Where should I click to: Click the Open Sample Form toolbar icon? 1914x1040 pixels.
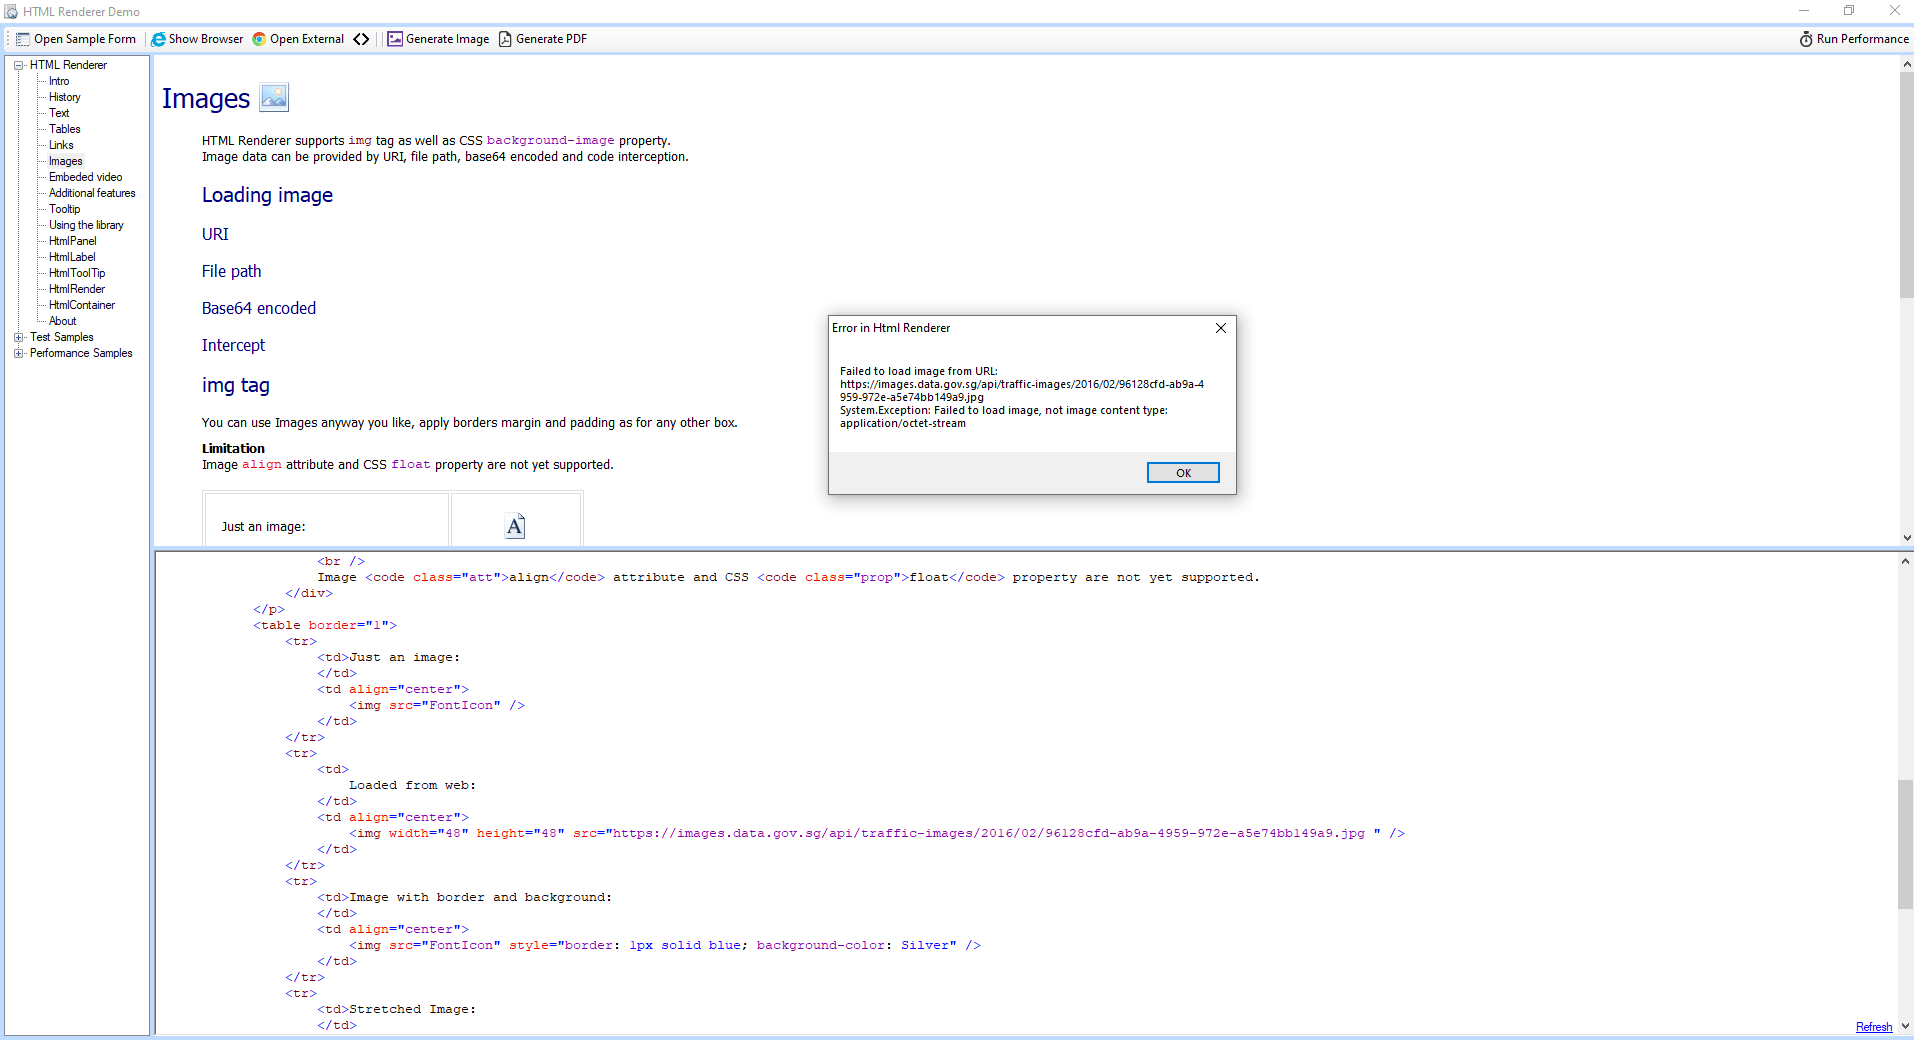23,39
